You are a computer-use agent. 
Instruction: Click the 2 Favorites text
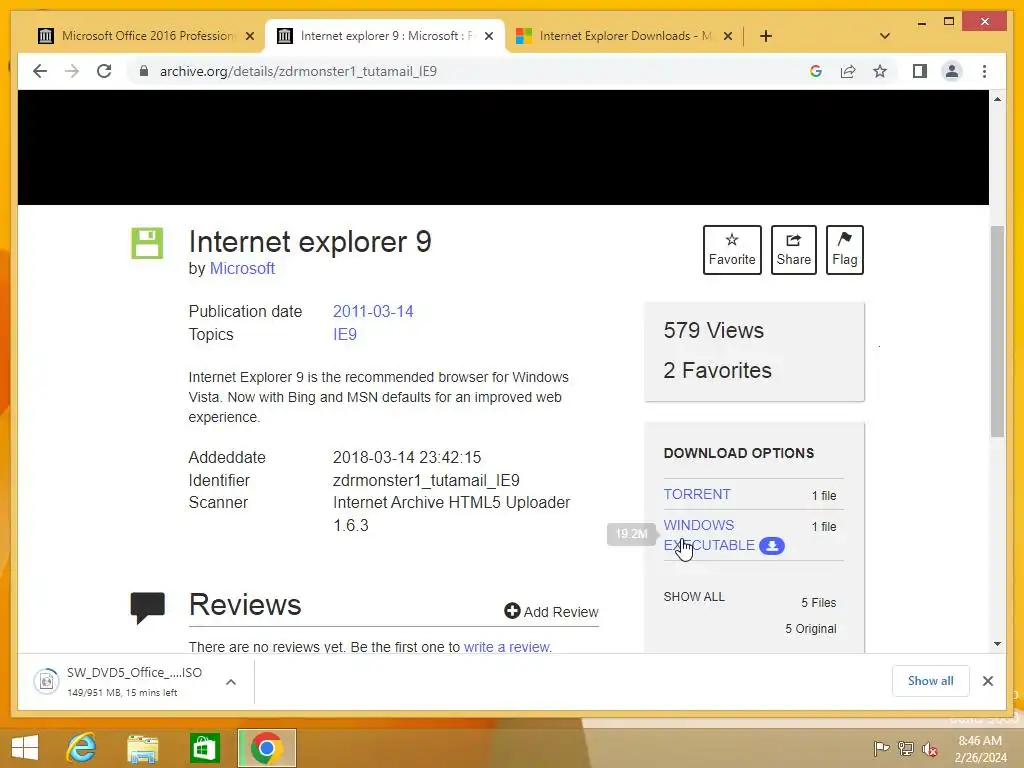(718, 370)
